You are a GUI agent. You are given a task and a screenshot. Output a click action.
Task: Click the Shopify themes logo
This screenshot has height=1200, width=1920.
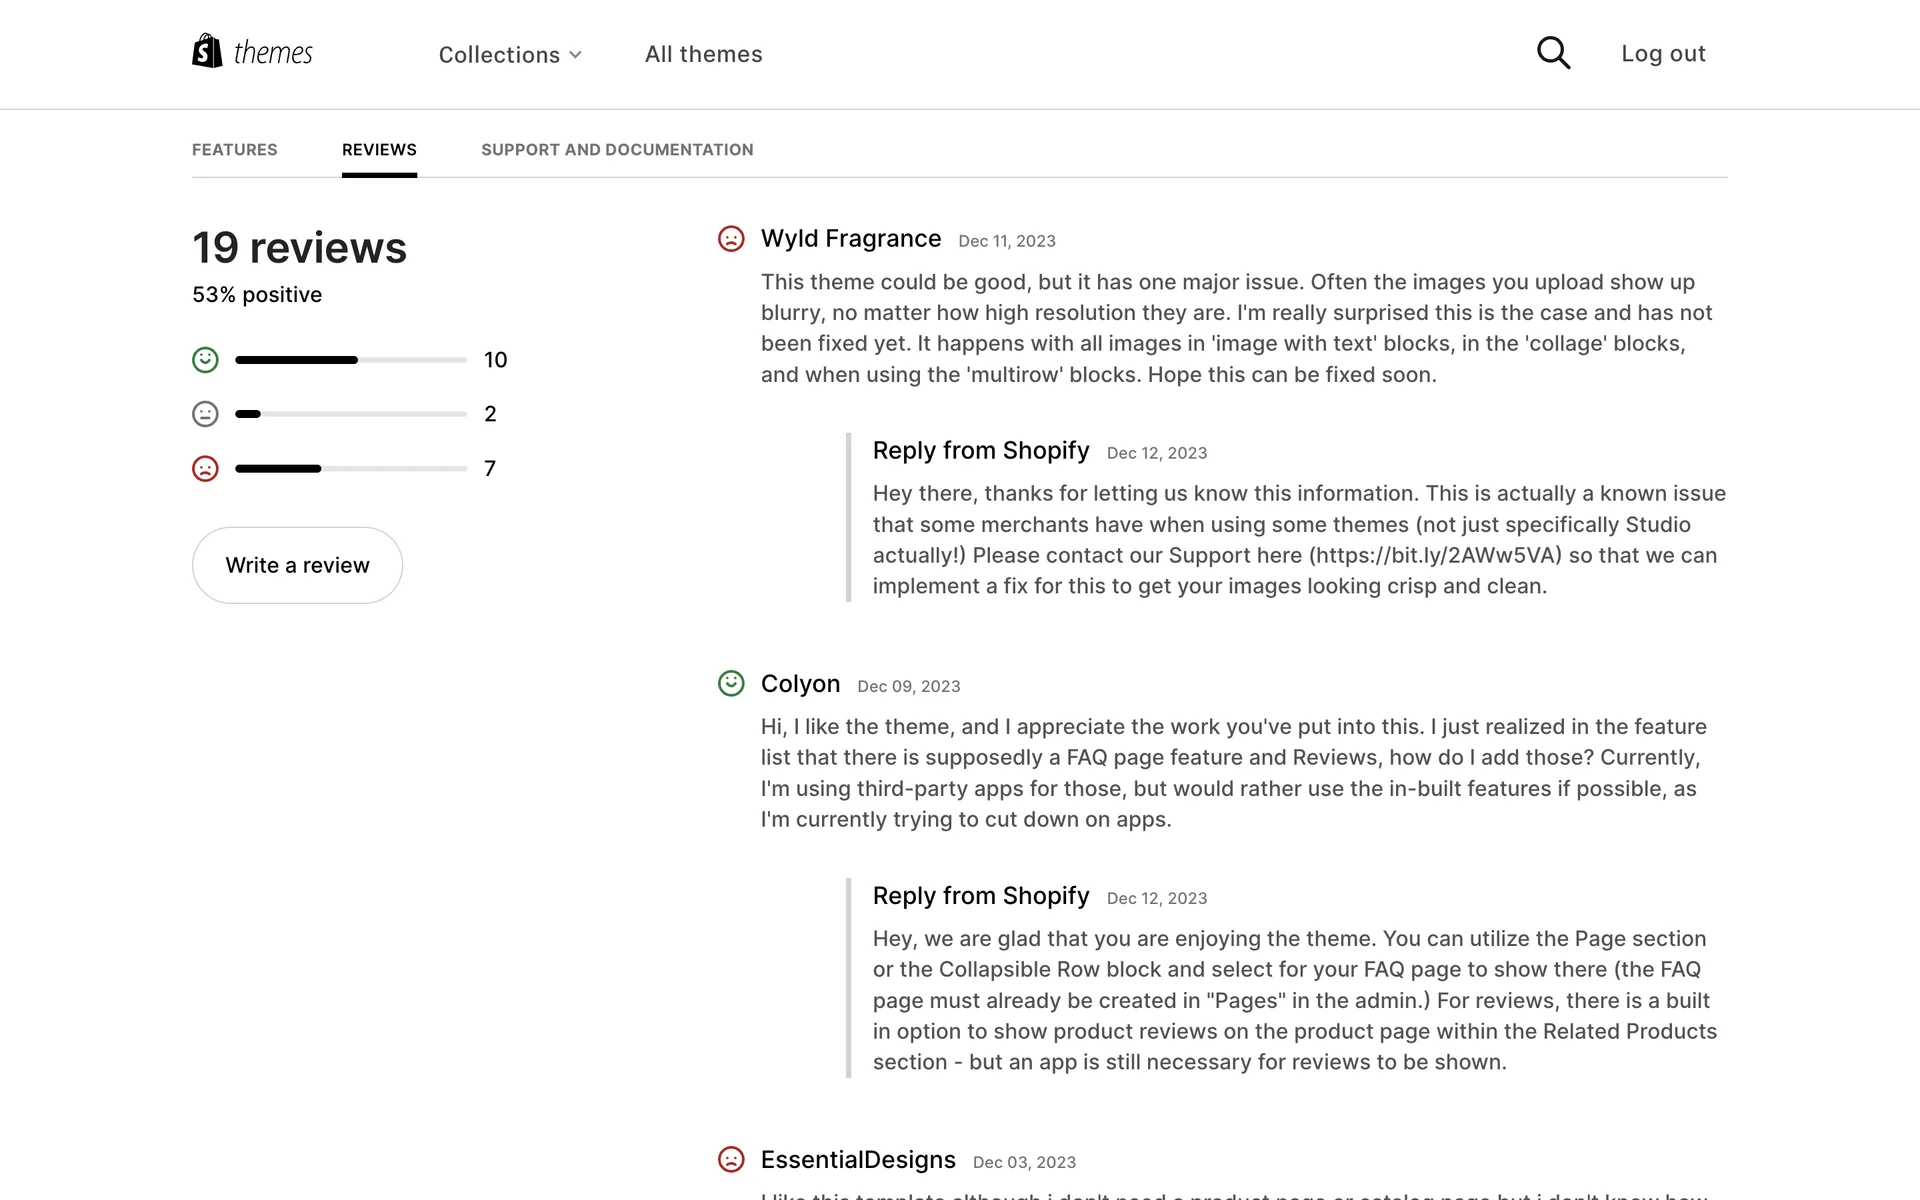tap(252, 52)
